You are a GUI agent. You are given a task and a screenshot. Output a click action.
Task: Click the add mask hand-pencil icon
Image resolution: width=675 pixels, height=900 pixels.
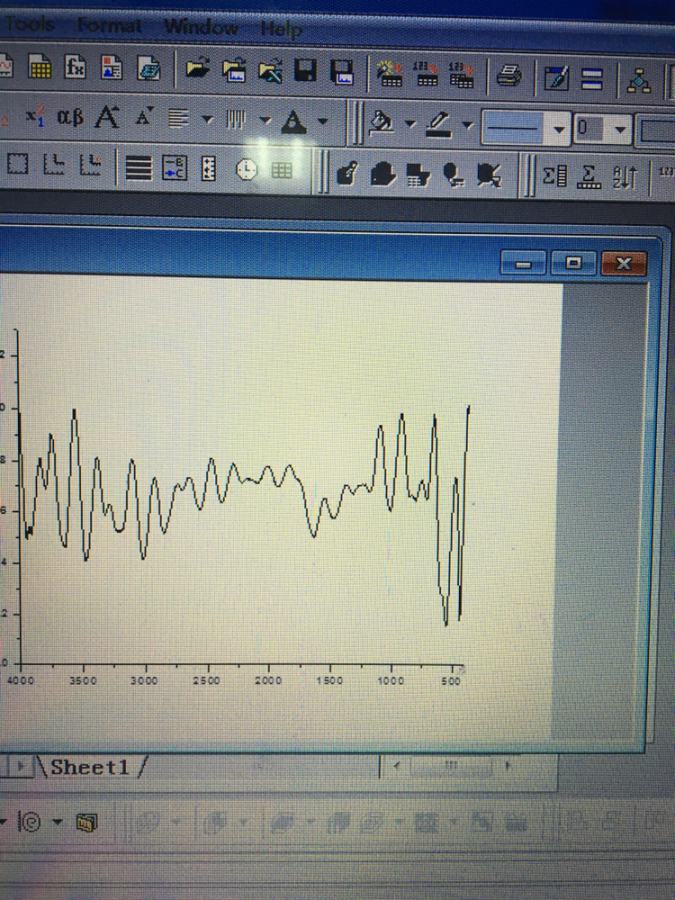pyautogui.click(x=347, y=173)
